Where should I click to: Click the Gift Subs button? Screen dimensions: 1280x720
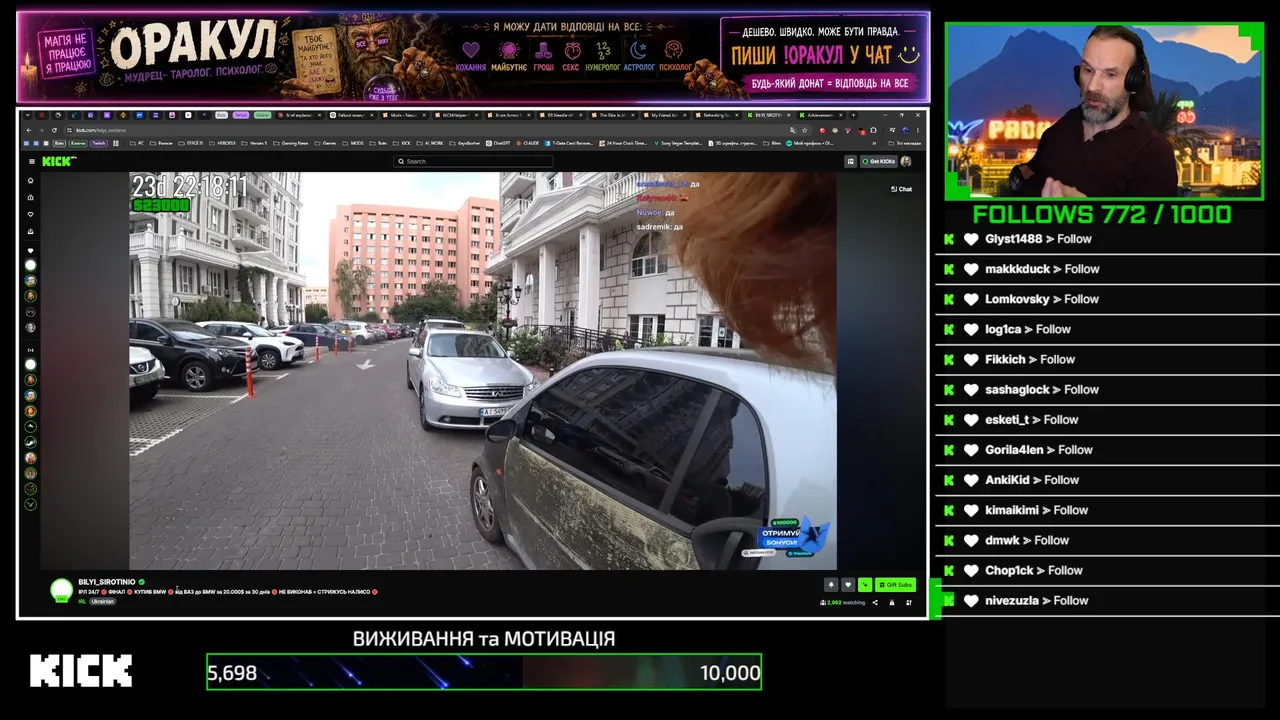coord(894,585)
